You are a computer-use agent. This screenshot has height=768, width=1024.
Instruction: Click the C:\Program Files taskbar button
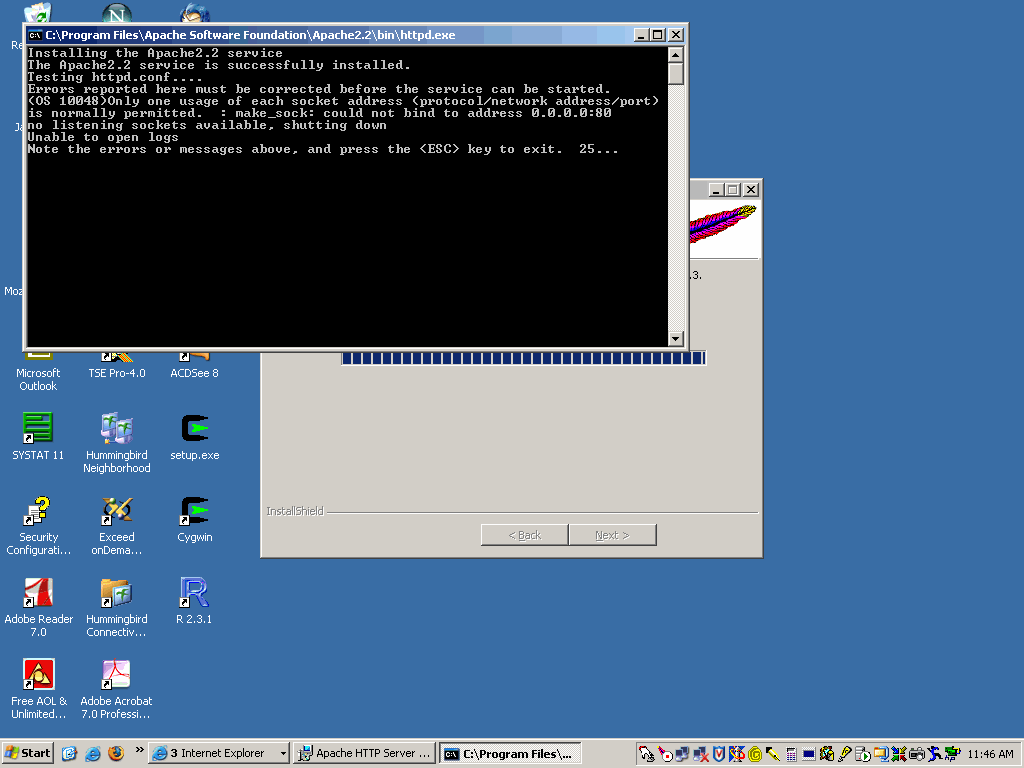tap(510, 754)
